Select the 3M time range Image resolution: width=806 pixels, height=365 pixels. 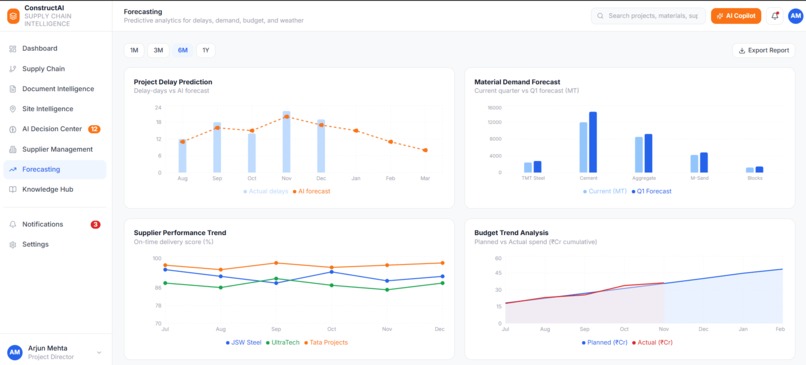[158, 50]
